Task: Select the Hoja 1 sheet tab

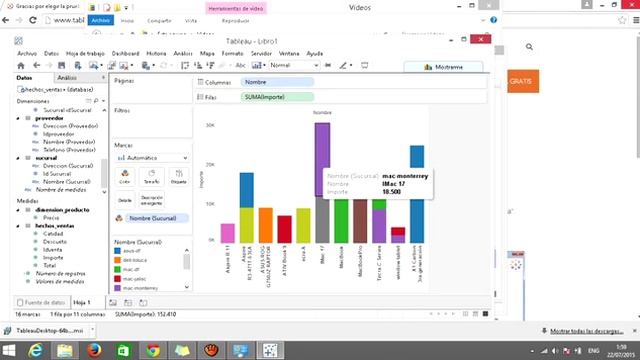Action: pyautogui.click(x=82, y=302)
